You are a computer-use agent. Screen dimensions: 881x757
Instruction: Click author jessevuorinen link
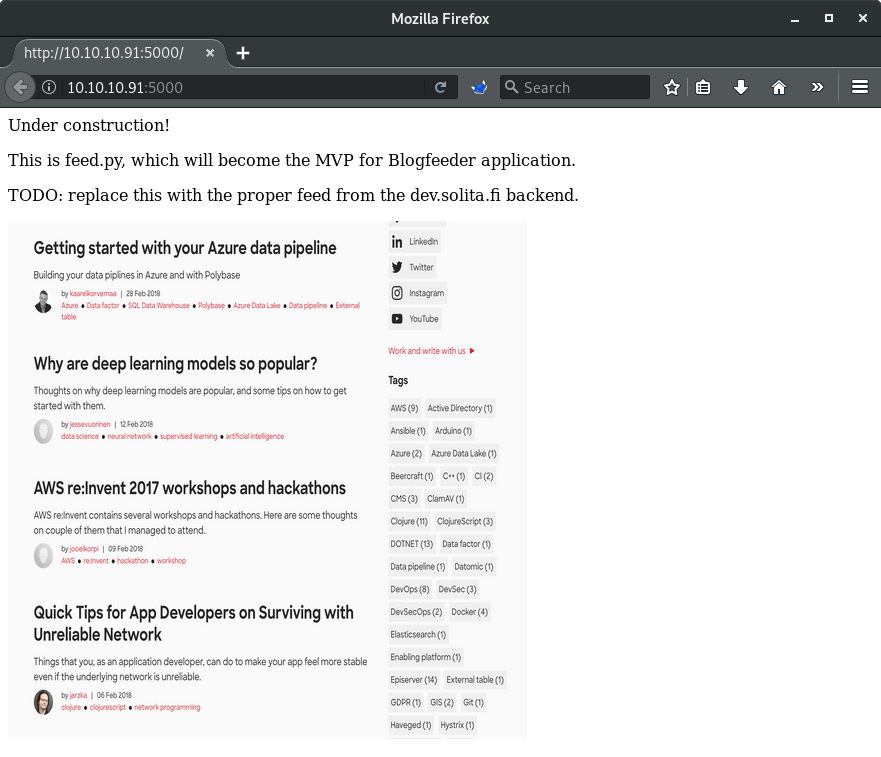tap(90, 424)
